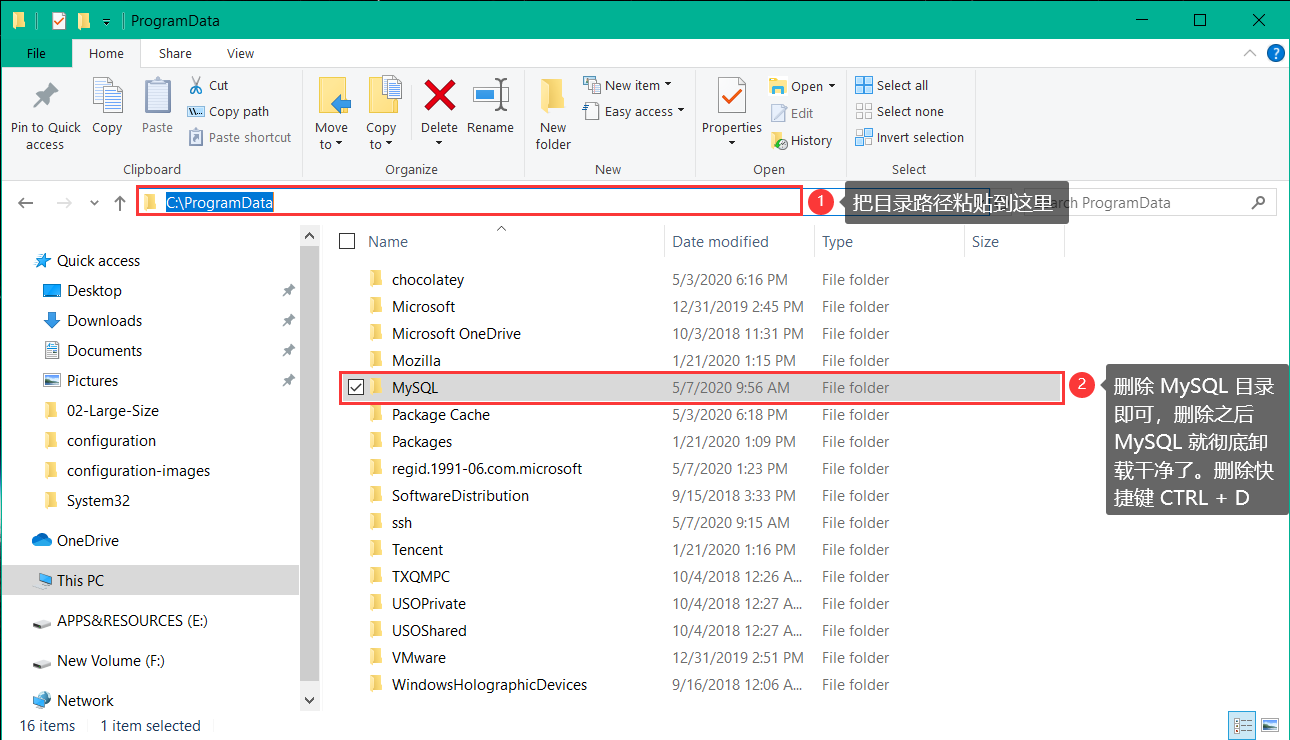Click Copy path in Clipboard group

coord(228,112)
